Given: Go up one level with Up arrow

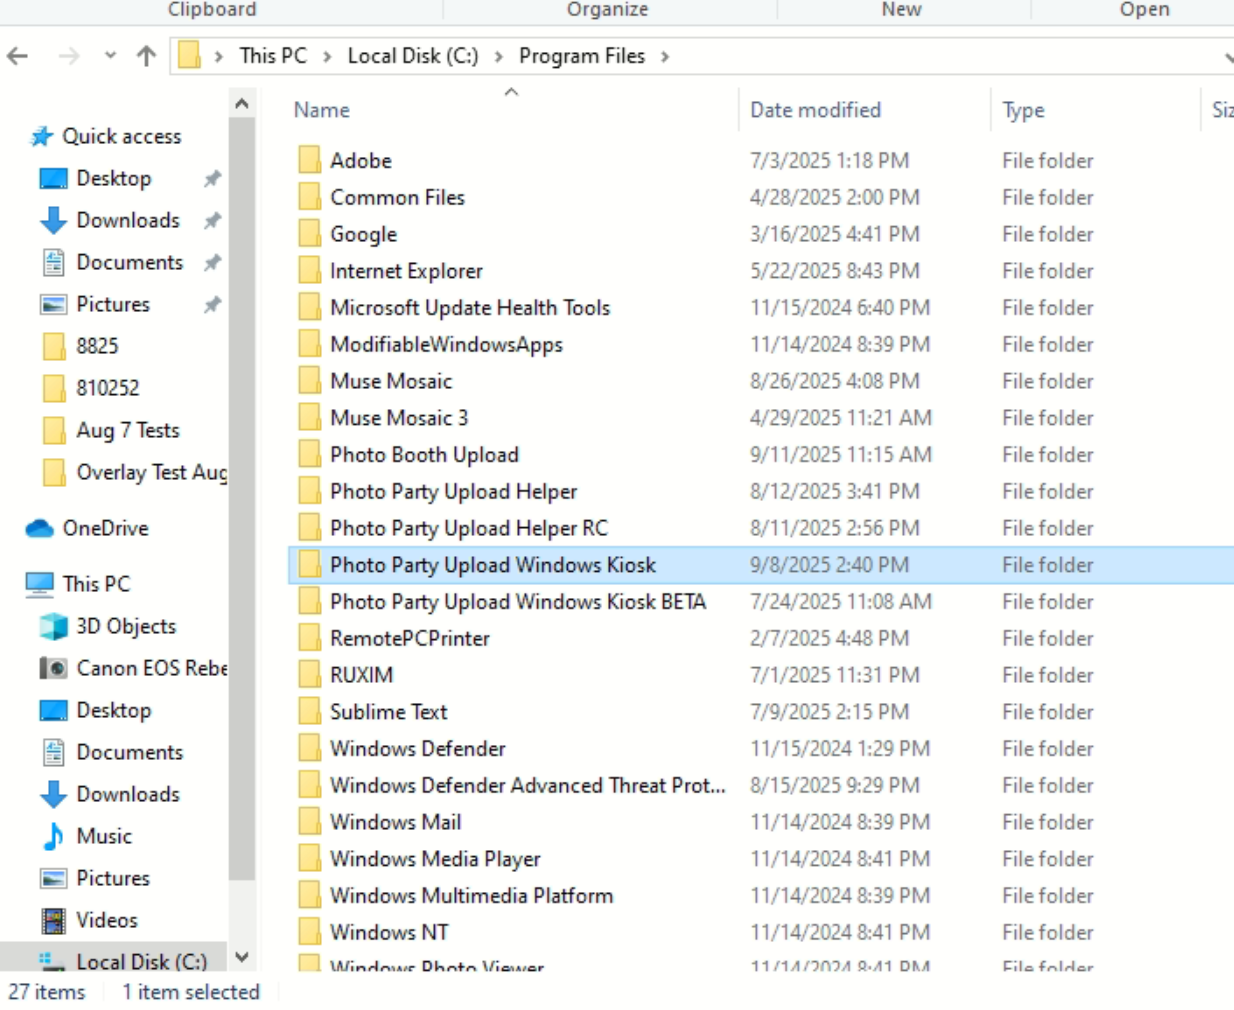Looking at the screenshot, I should tap(146, 56).
